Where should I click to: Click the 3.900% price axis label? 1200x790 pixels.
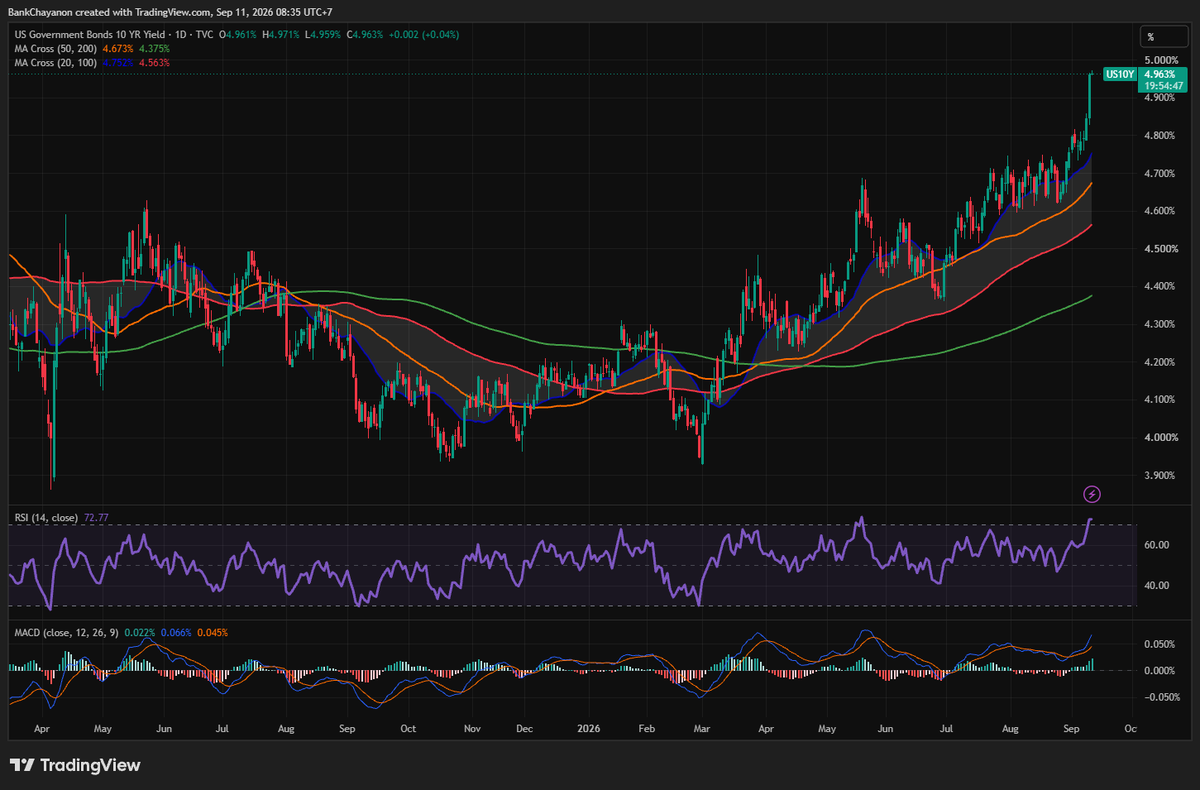1161,476
